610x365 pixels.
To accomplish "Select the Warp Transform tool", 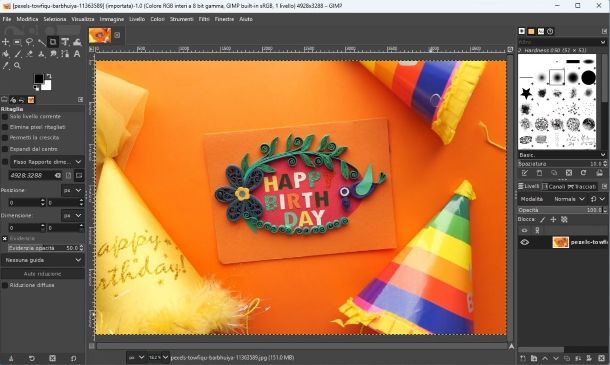I will coord(77,42).
